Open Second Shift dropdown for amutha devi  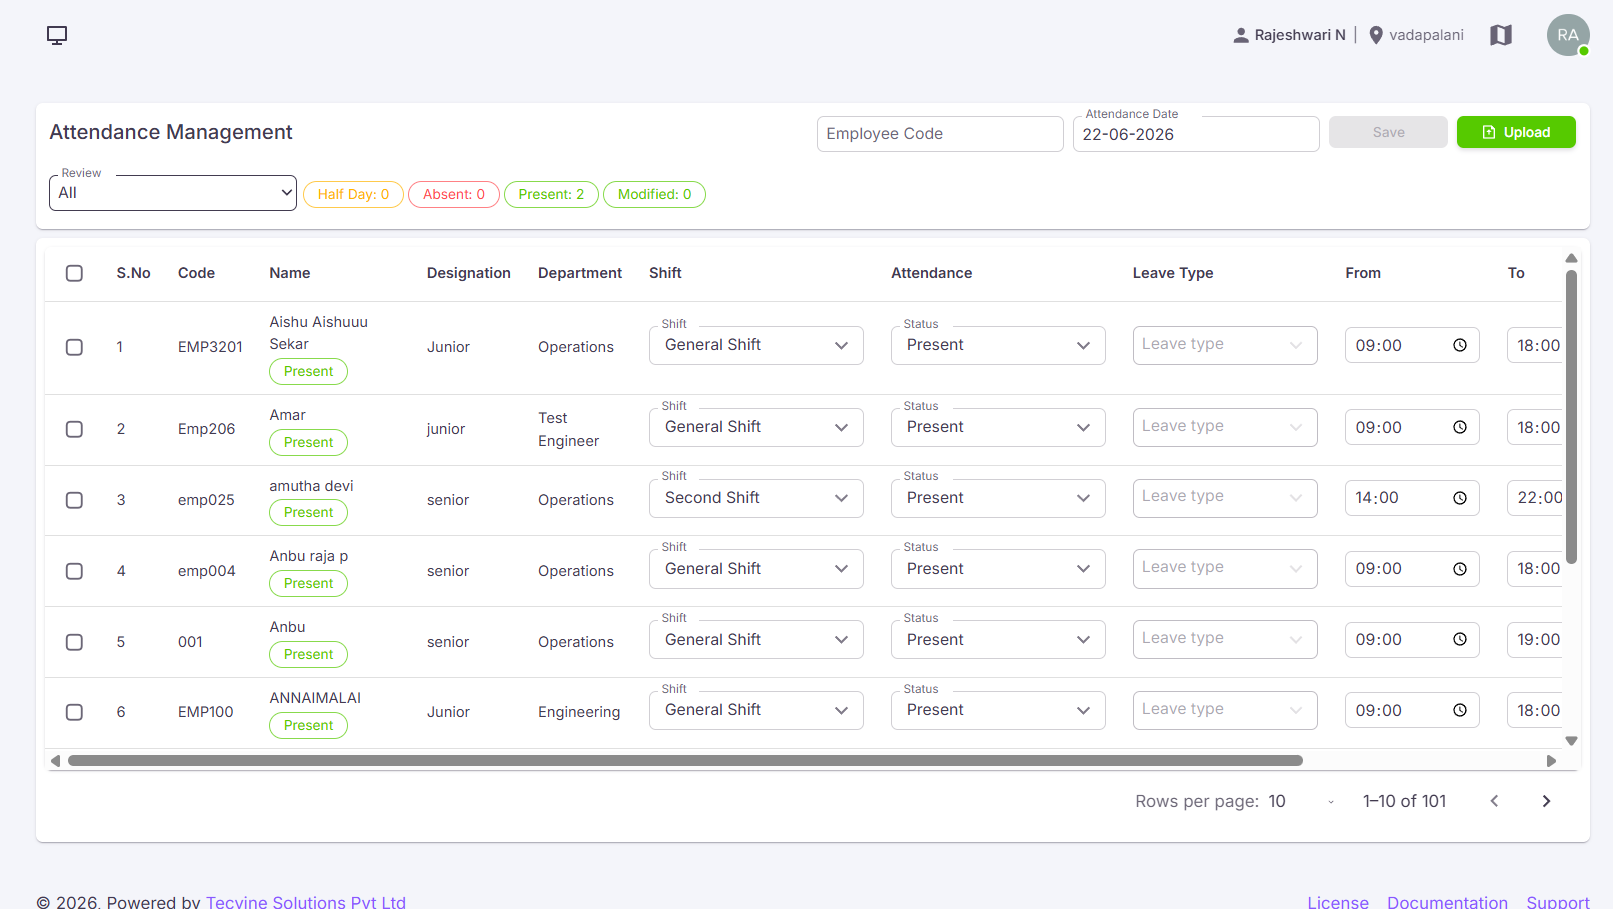[x=756, y=498]
